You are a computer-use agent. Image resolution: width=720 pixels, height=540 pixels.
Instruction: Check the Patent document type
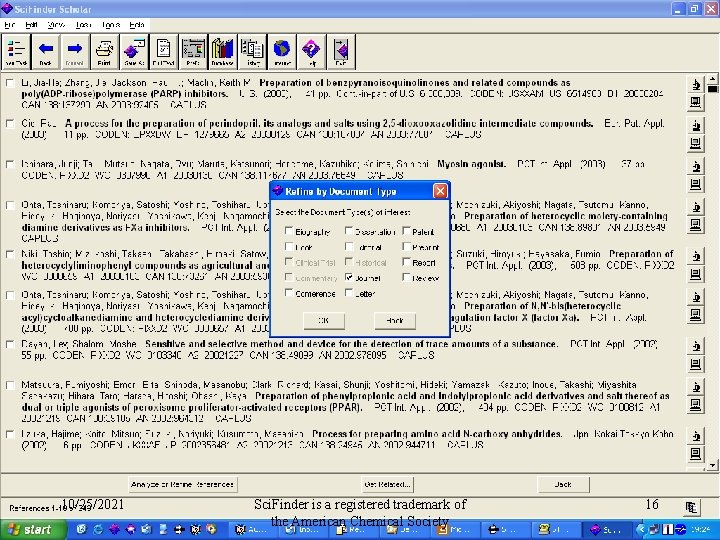click(406, 231)
